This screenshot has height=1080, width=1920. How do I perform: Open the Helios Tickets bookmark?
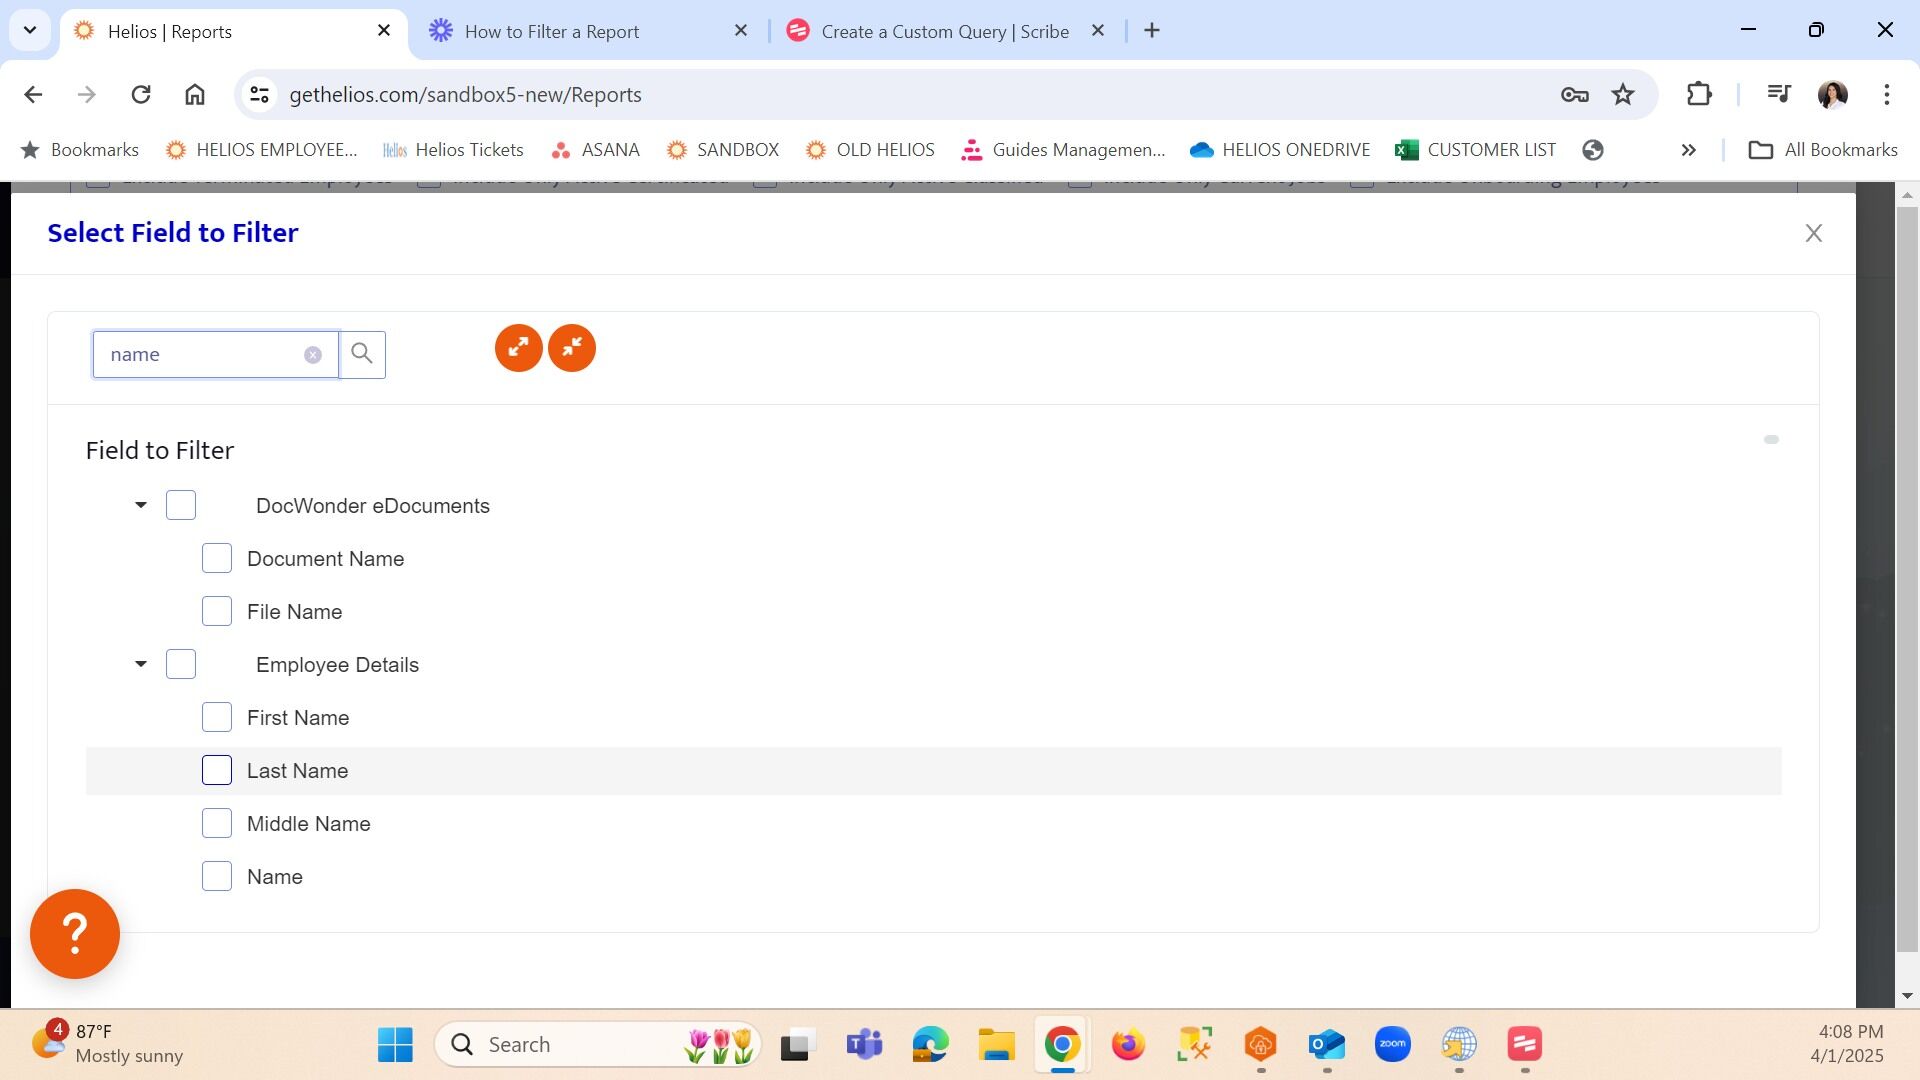(454, 150)
